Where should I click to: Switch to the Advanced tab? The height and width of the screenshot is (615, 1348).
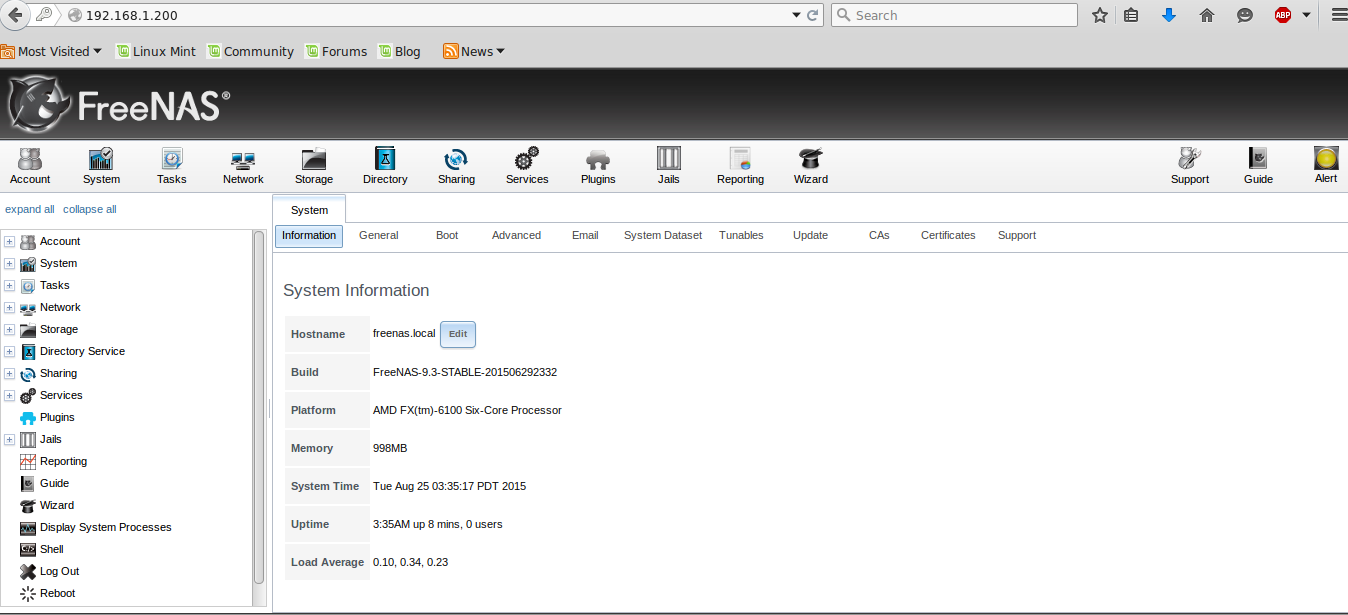[x=516, y=235]
